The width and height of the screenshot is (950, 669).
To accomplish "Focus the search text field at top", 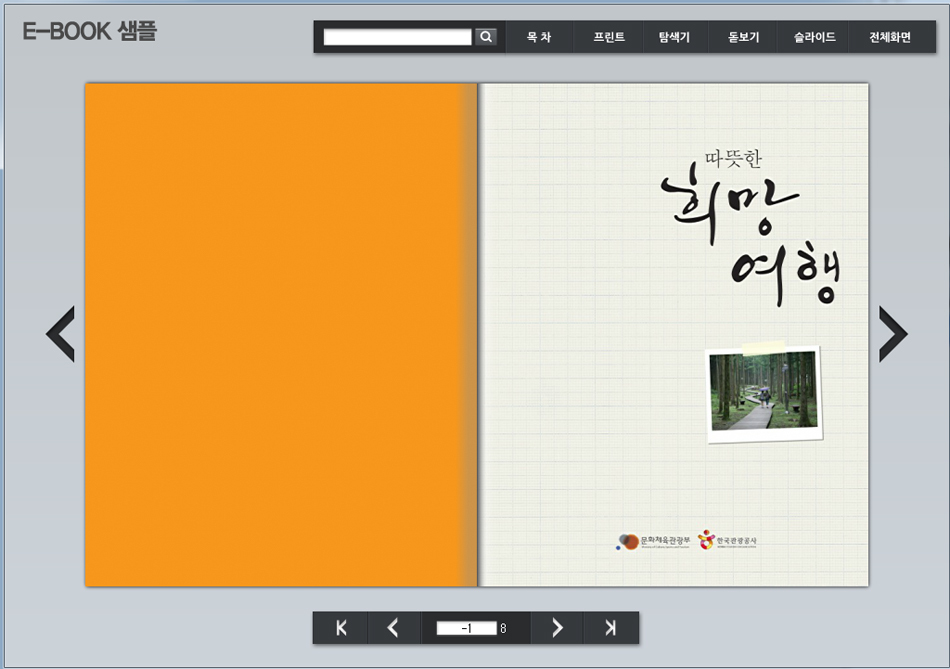I will pos(397,37).
